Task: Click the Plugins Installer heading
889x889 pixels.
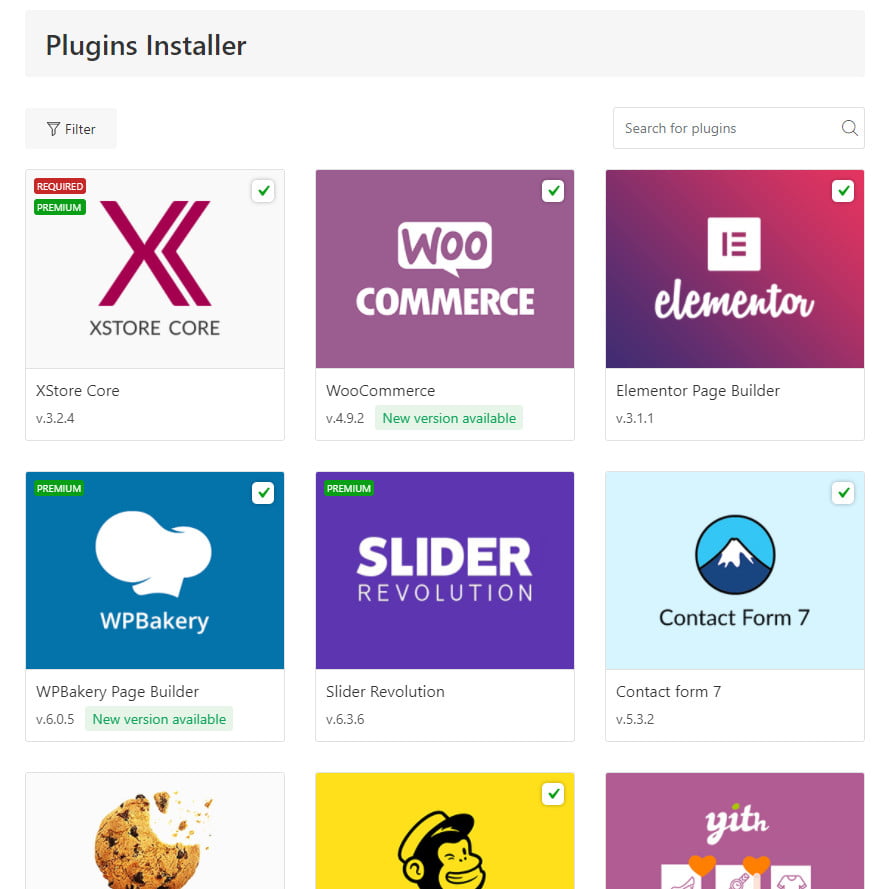Action: pos(146,46)
